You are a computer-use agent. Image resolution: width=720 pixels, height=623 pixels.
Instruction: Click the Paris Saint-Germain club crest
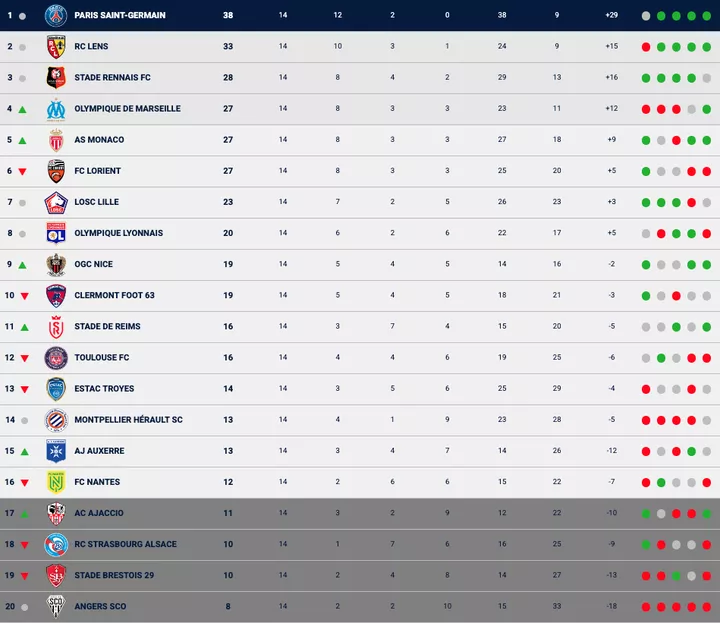(x=56, y=15)
